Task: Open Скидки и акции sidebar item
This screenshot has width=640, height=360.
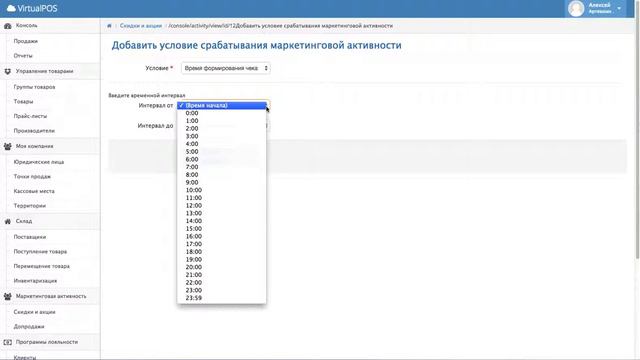Action: pyautogui.click(x=34, y=312)
